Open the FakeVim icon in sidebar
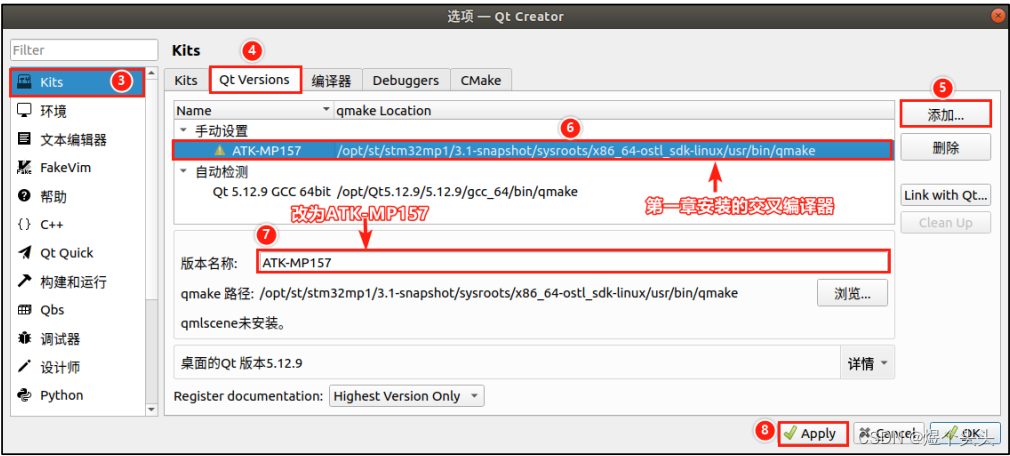Image resolution: width=1010 pixels, height=456 pixels. 24,167
